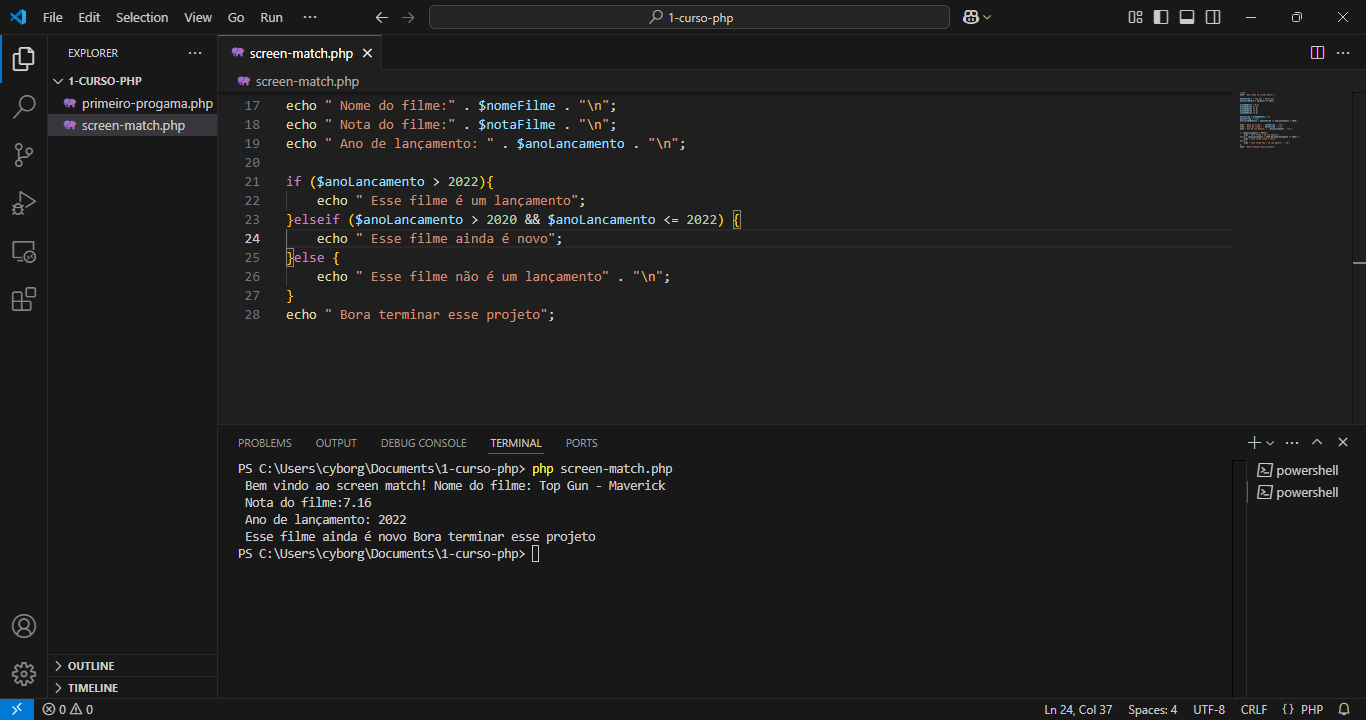This screenshot has width=1366, height=720.
Task: Open the title bar overflow menu ellipsis
Action: [x=309, y=17]
